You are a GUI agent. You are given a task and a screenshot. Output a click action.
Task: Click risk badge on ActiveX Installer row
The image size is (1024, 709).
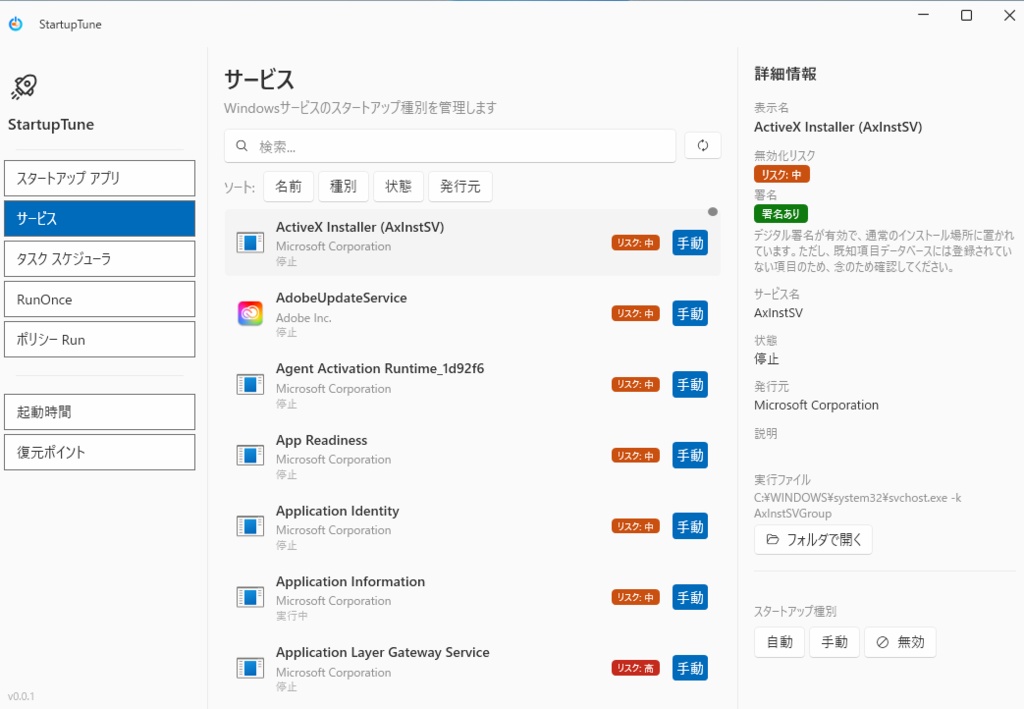[635, 243]
